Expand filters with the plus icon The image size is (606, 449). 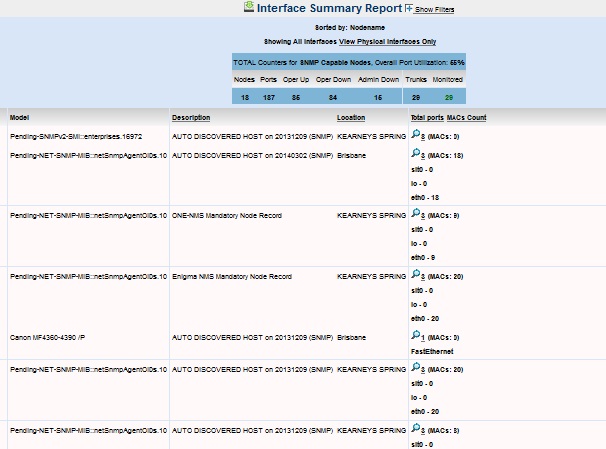pyautogui.click(x=409, y=8)
